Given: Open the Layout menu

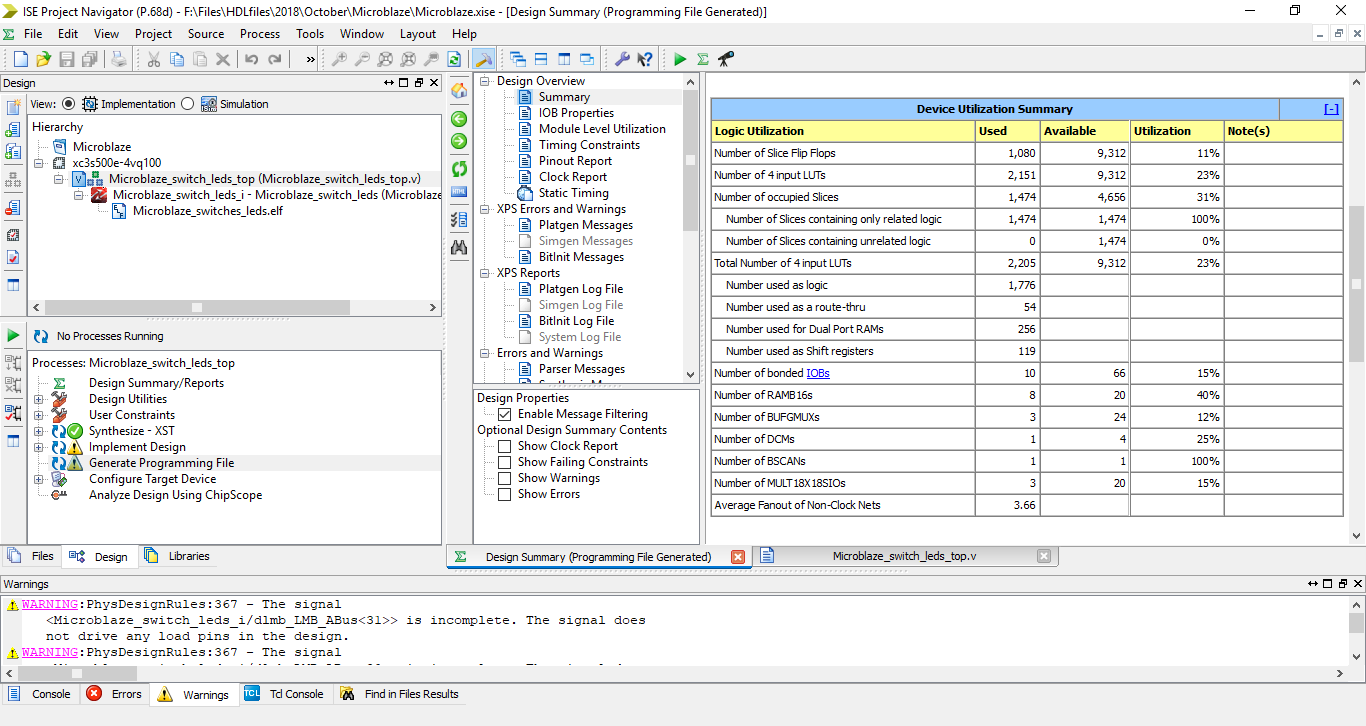Looking at the screenshot, I should pos(418,34).
